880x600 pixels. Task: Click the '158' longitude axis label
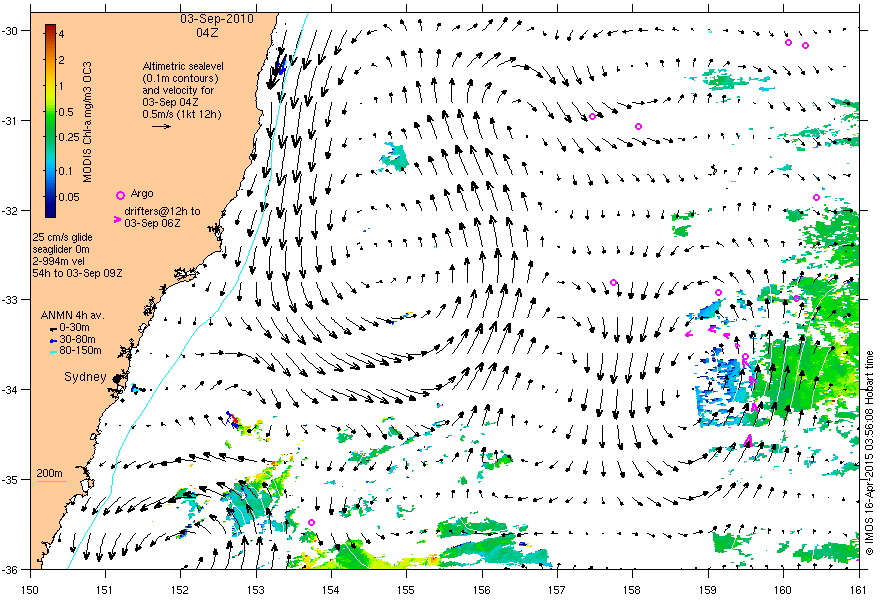[x=632, y=590]
